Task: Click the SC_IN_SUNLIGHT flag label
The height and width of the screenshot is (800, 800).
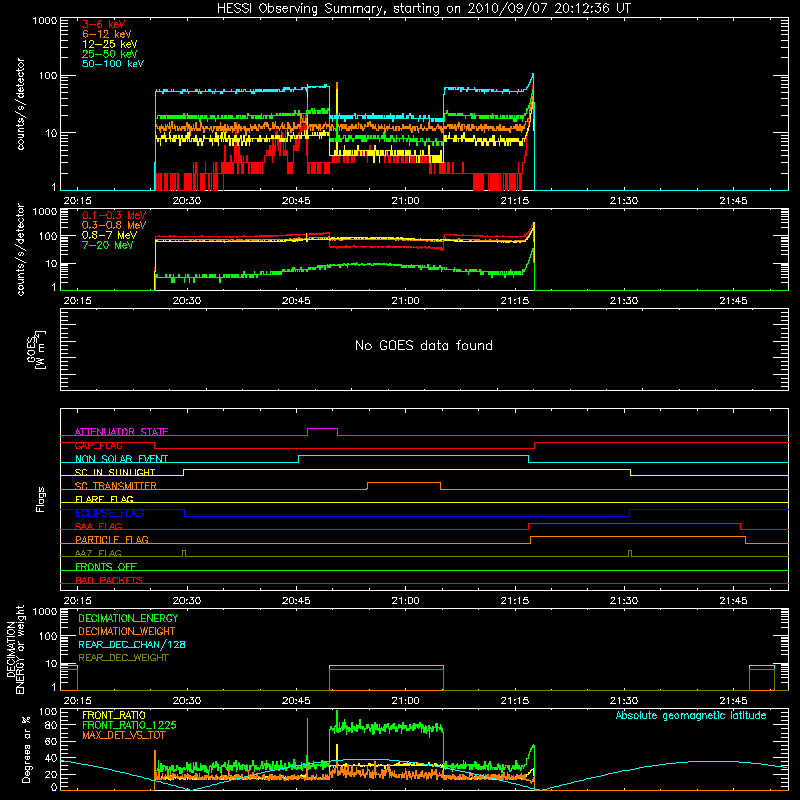Action: coord(115,472)
